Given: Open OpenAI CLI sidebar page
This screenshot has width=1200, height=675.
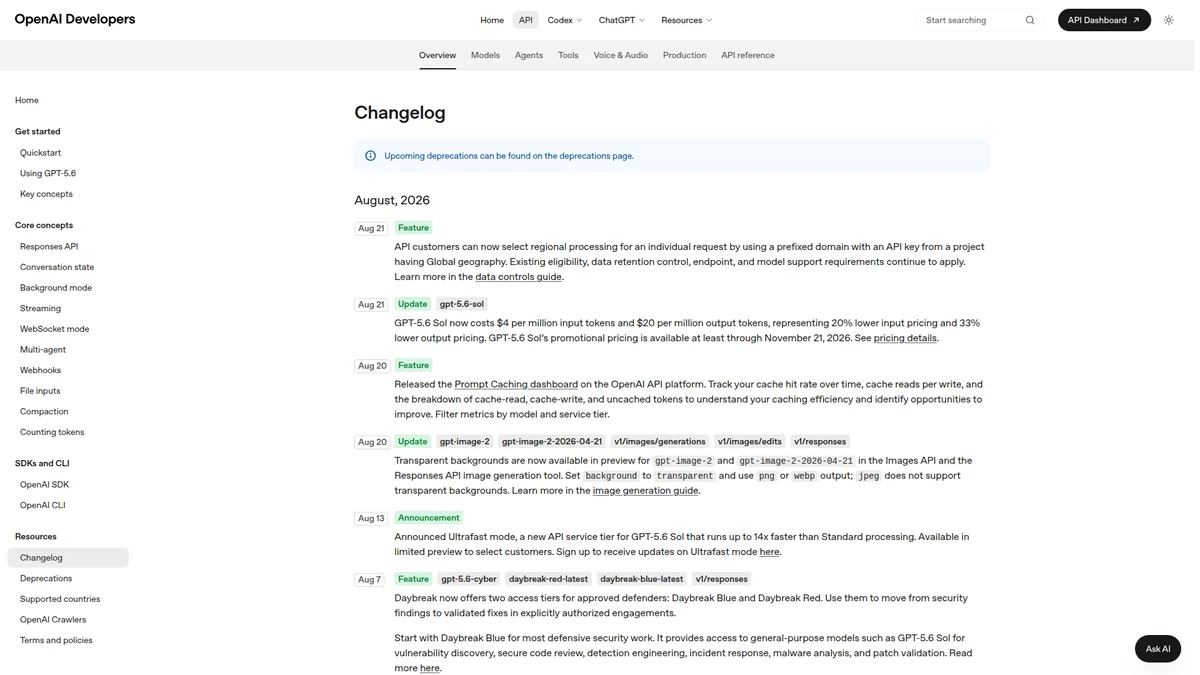Looking at the screenshot, I should coord(43,505).
